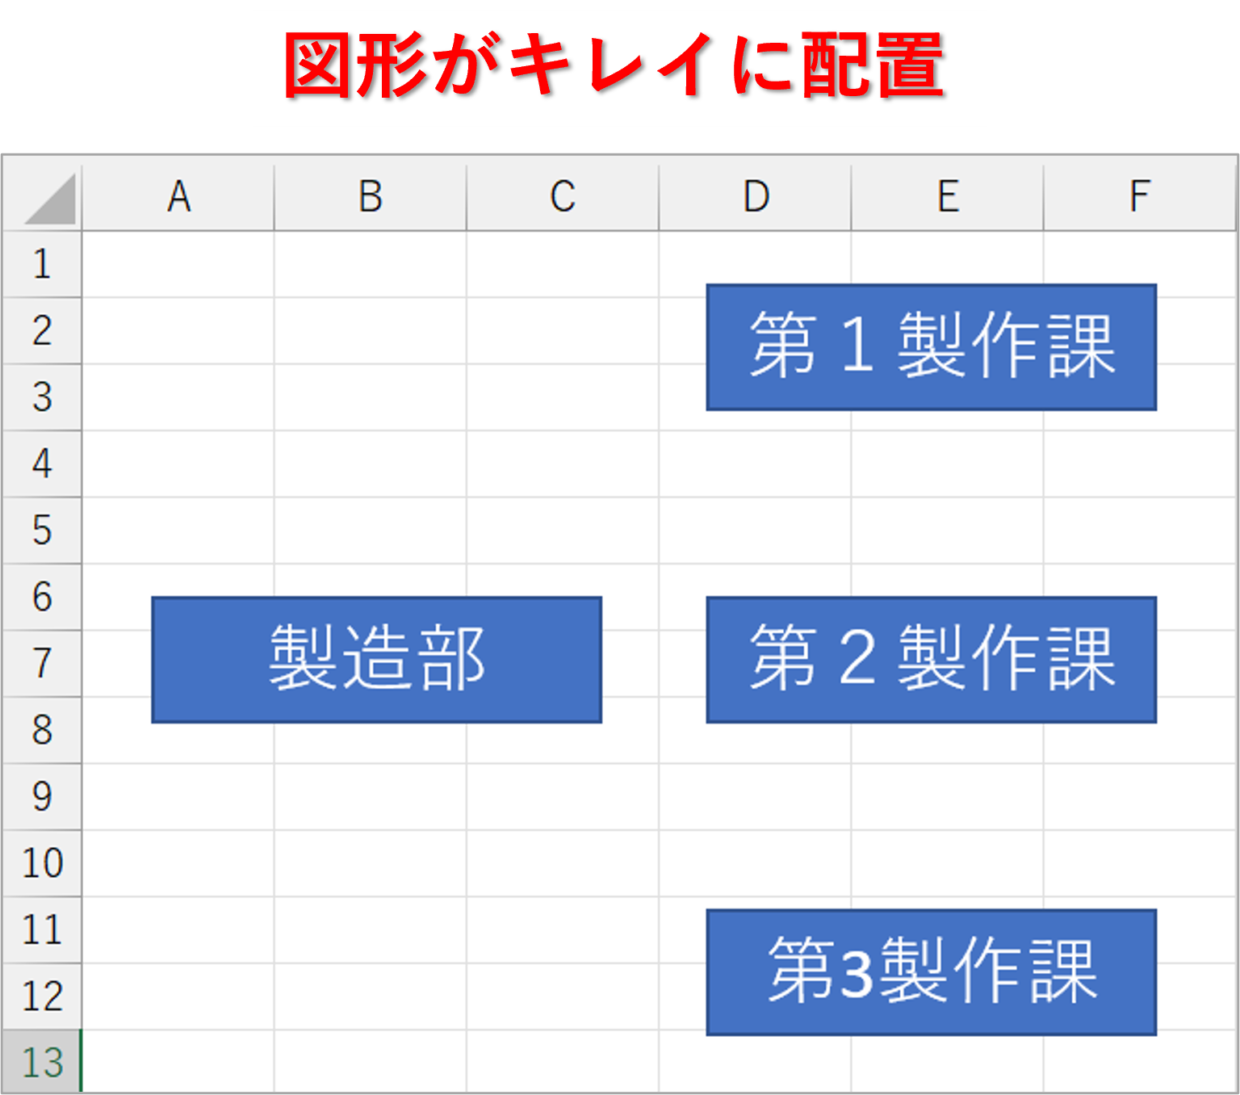
Task: Click row 4 header
Action: [x=42, y=464]
